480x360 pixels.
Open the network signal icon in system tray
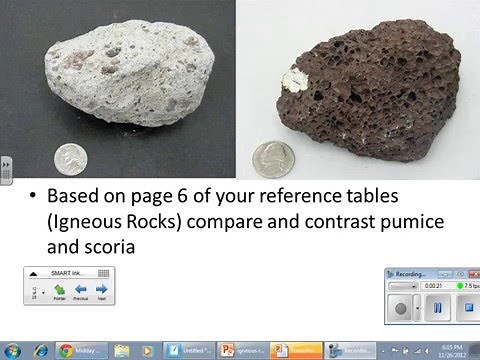(418, 351)
